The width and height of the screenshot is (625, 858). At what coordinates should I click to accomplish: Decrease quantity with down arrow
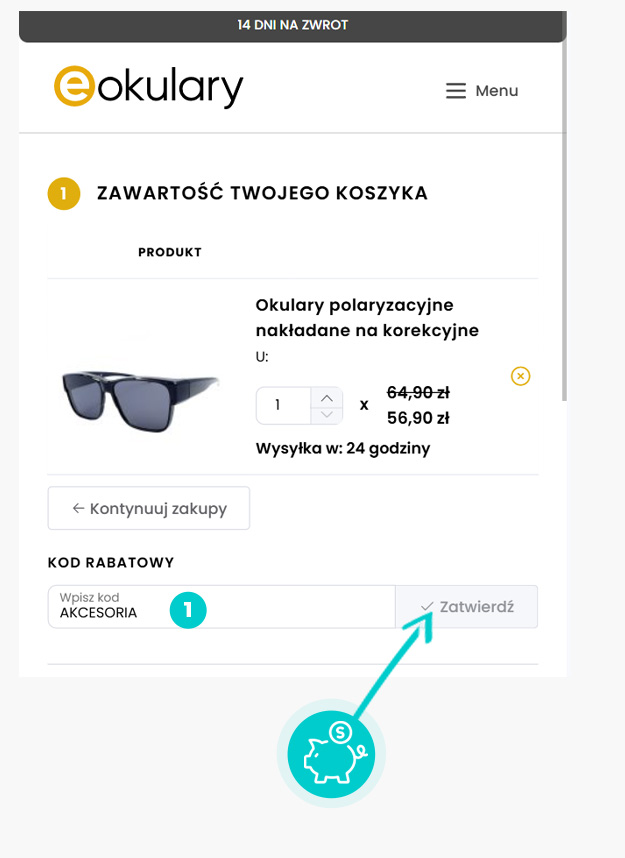[327, 415]
